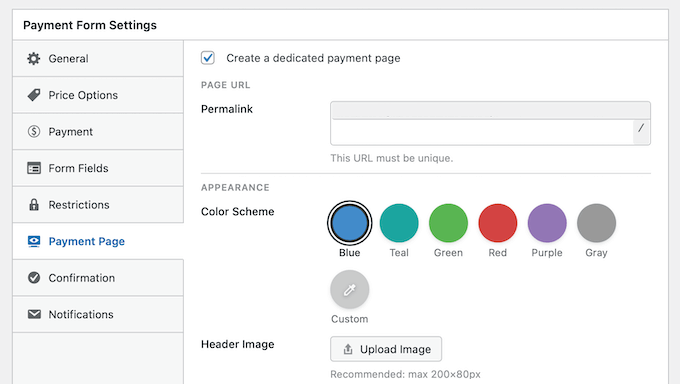Click the Notifications envelope icon
This screenshot has width=680, height=384.
pyautogui.click(x=34, y=314)
